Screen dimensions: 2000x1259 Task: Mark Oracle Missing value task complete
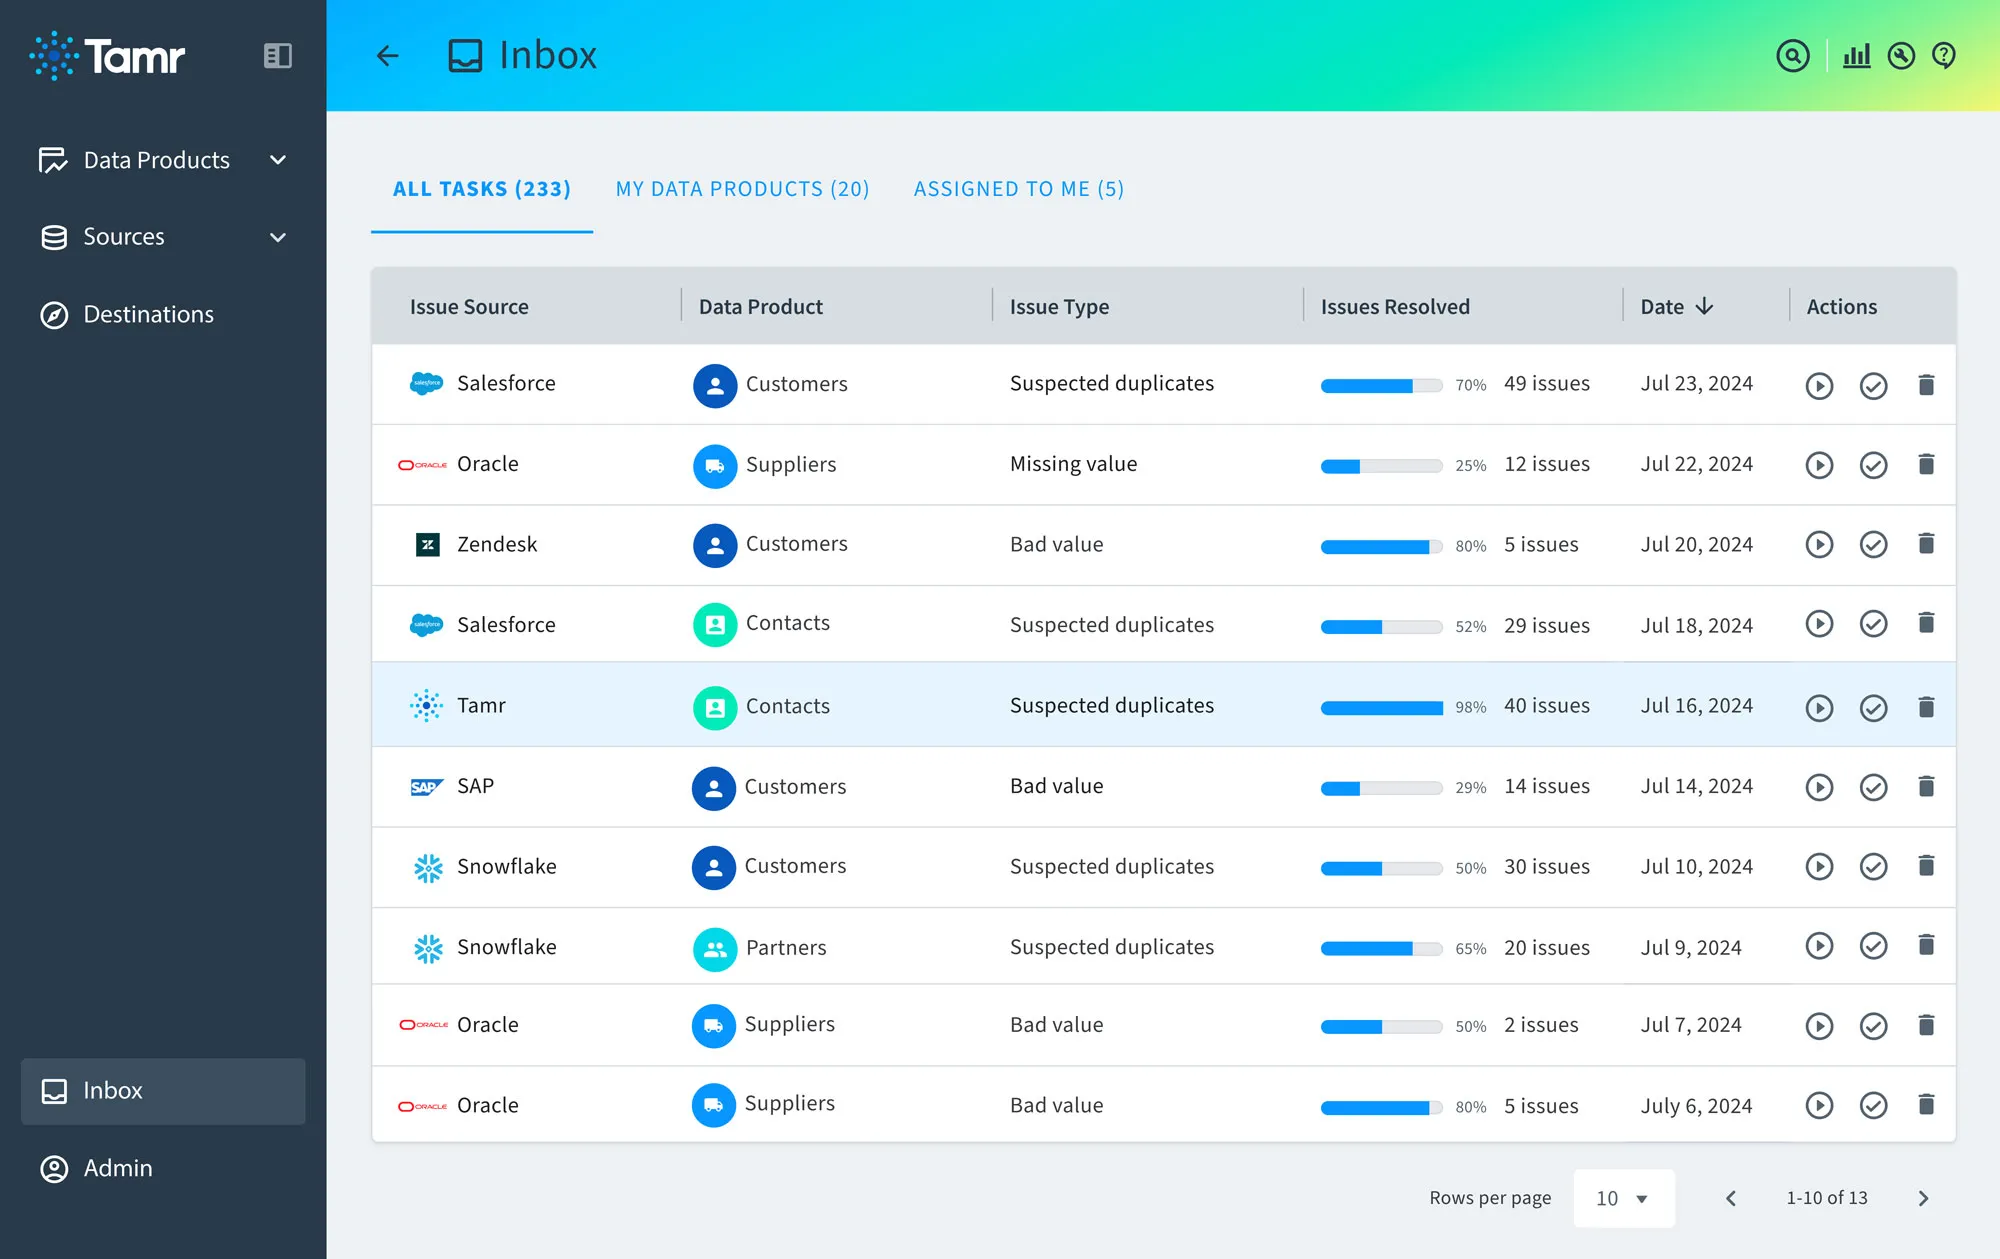(1873, 465)
